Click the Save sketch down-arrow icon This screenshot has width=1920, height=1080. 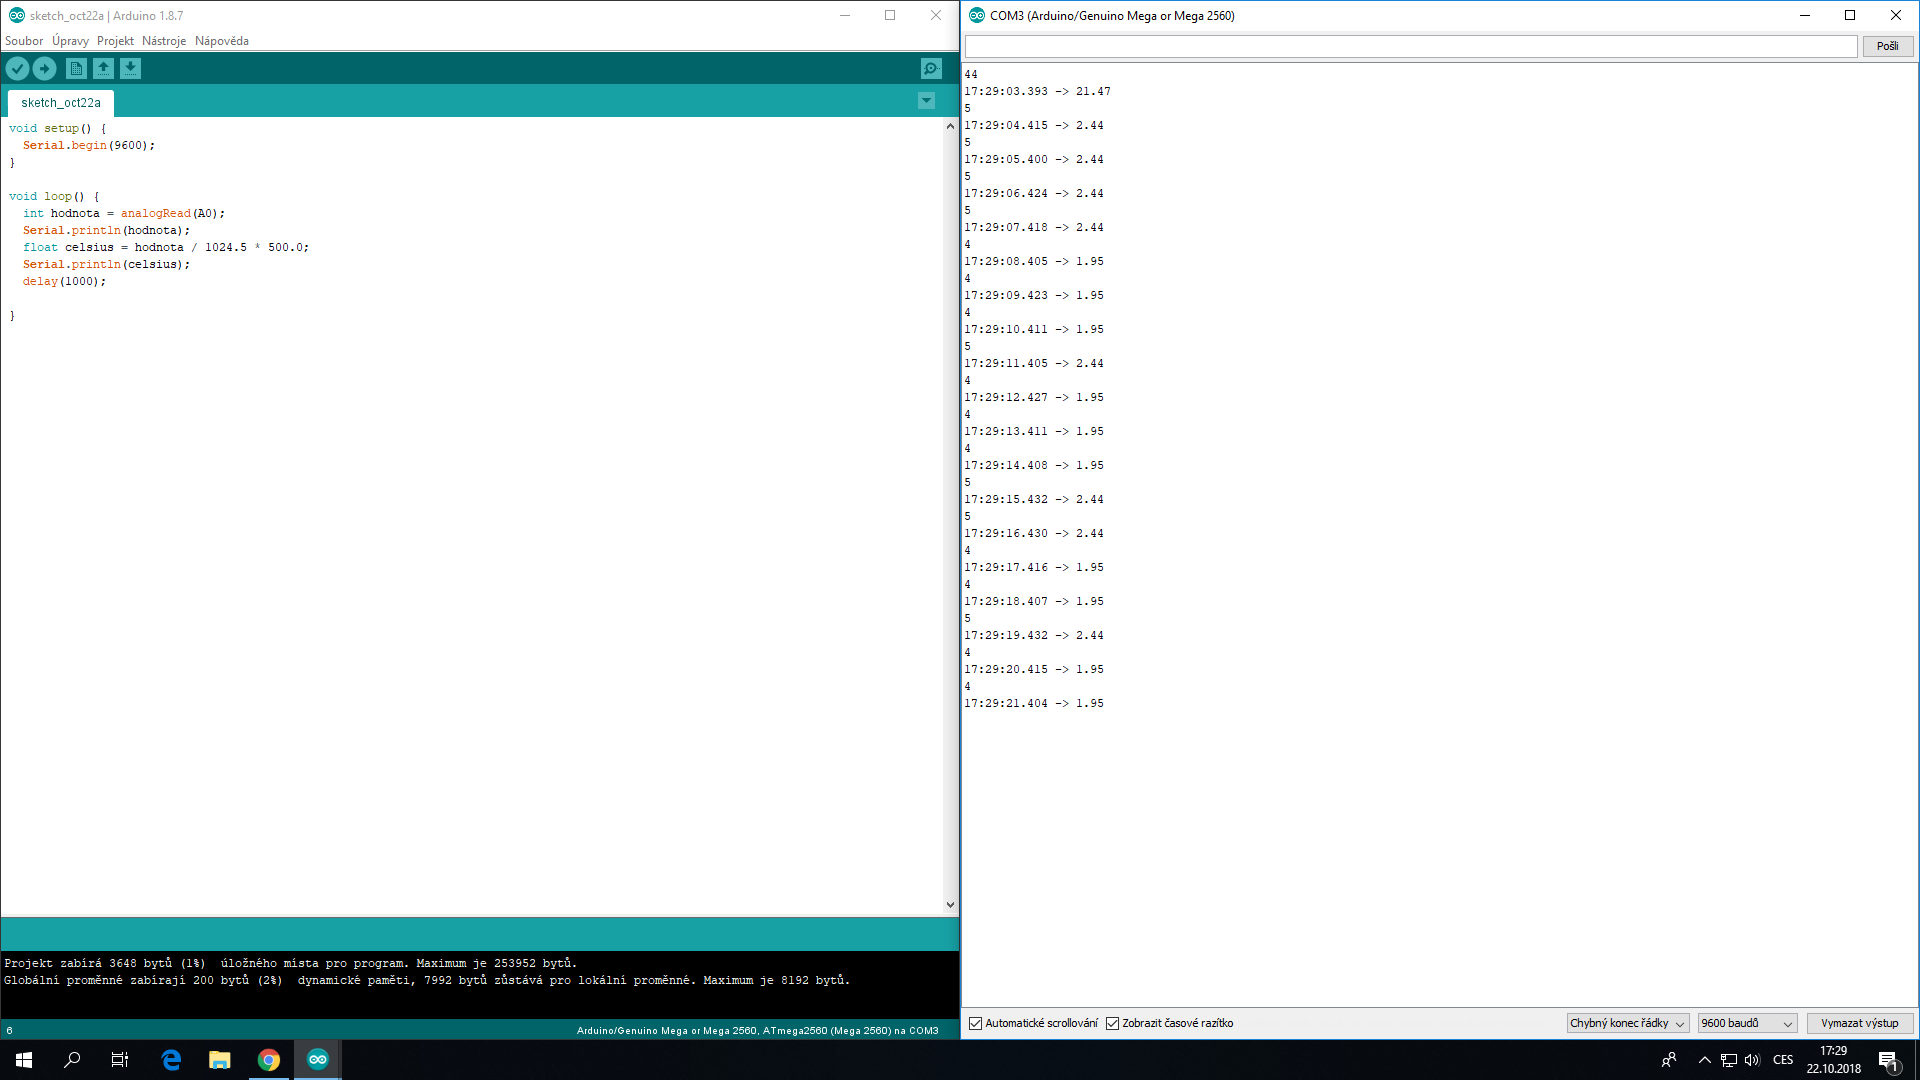(x=130, y=68)
